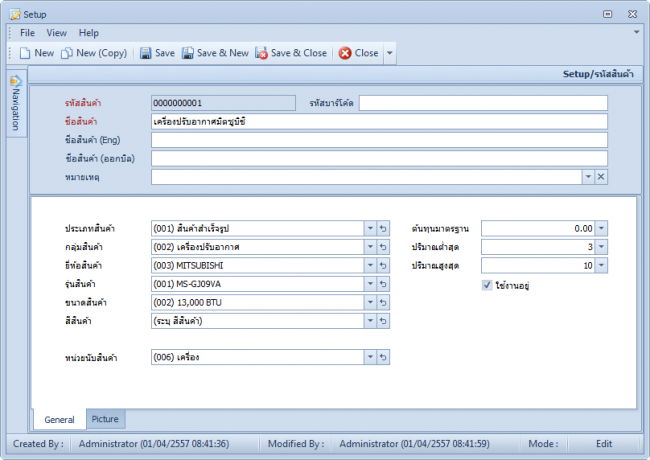Viewport: 650px width, 460px height.
Task: Click the ชื่อสินค้า (ออกบิล) input field
Action: click(379, 158)
